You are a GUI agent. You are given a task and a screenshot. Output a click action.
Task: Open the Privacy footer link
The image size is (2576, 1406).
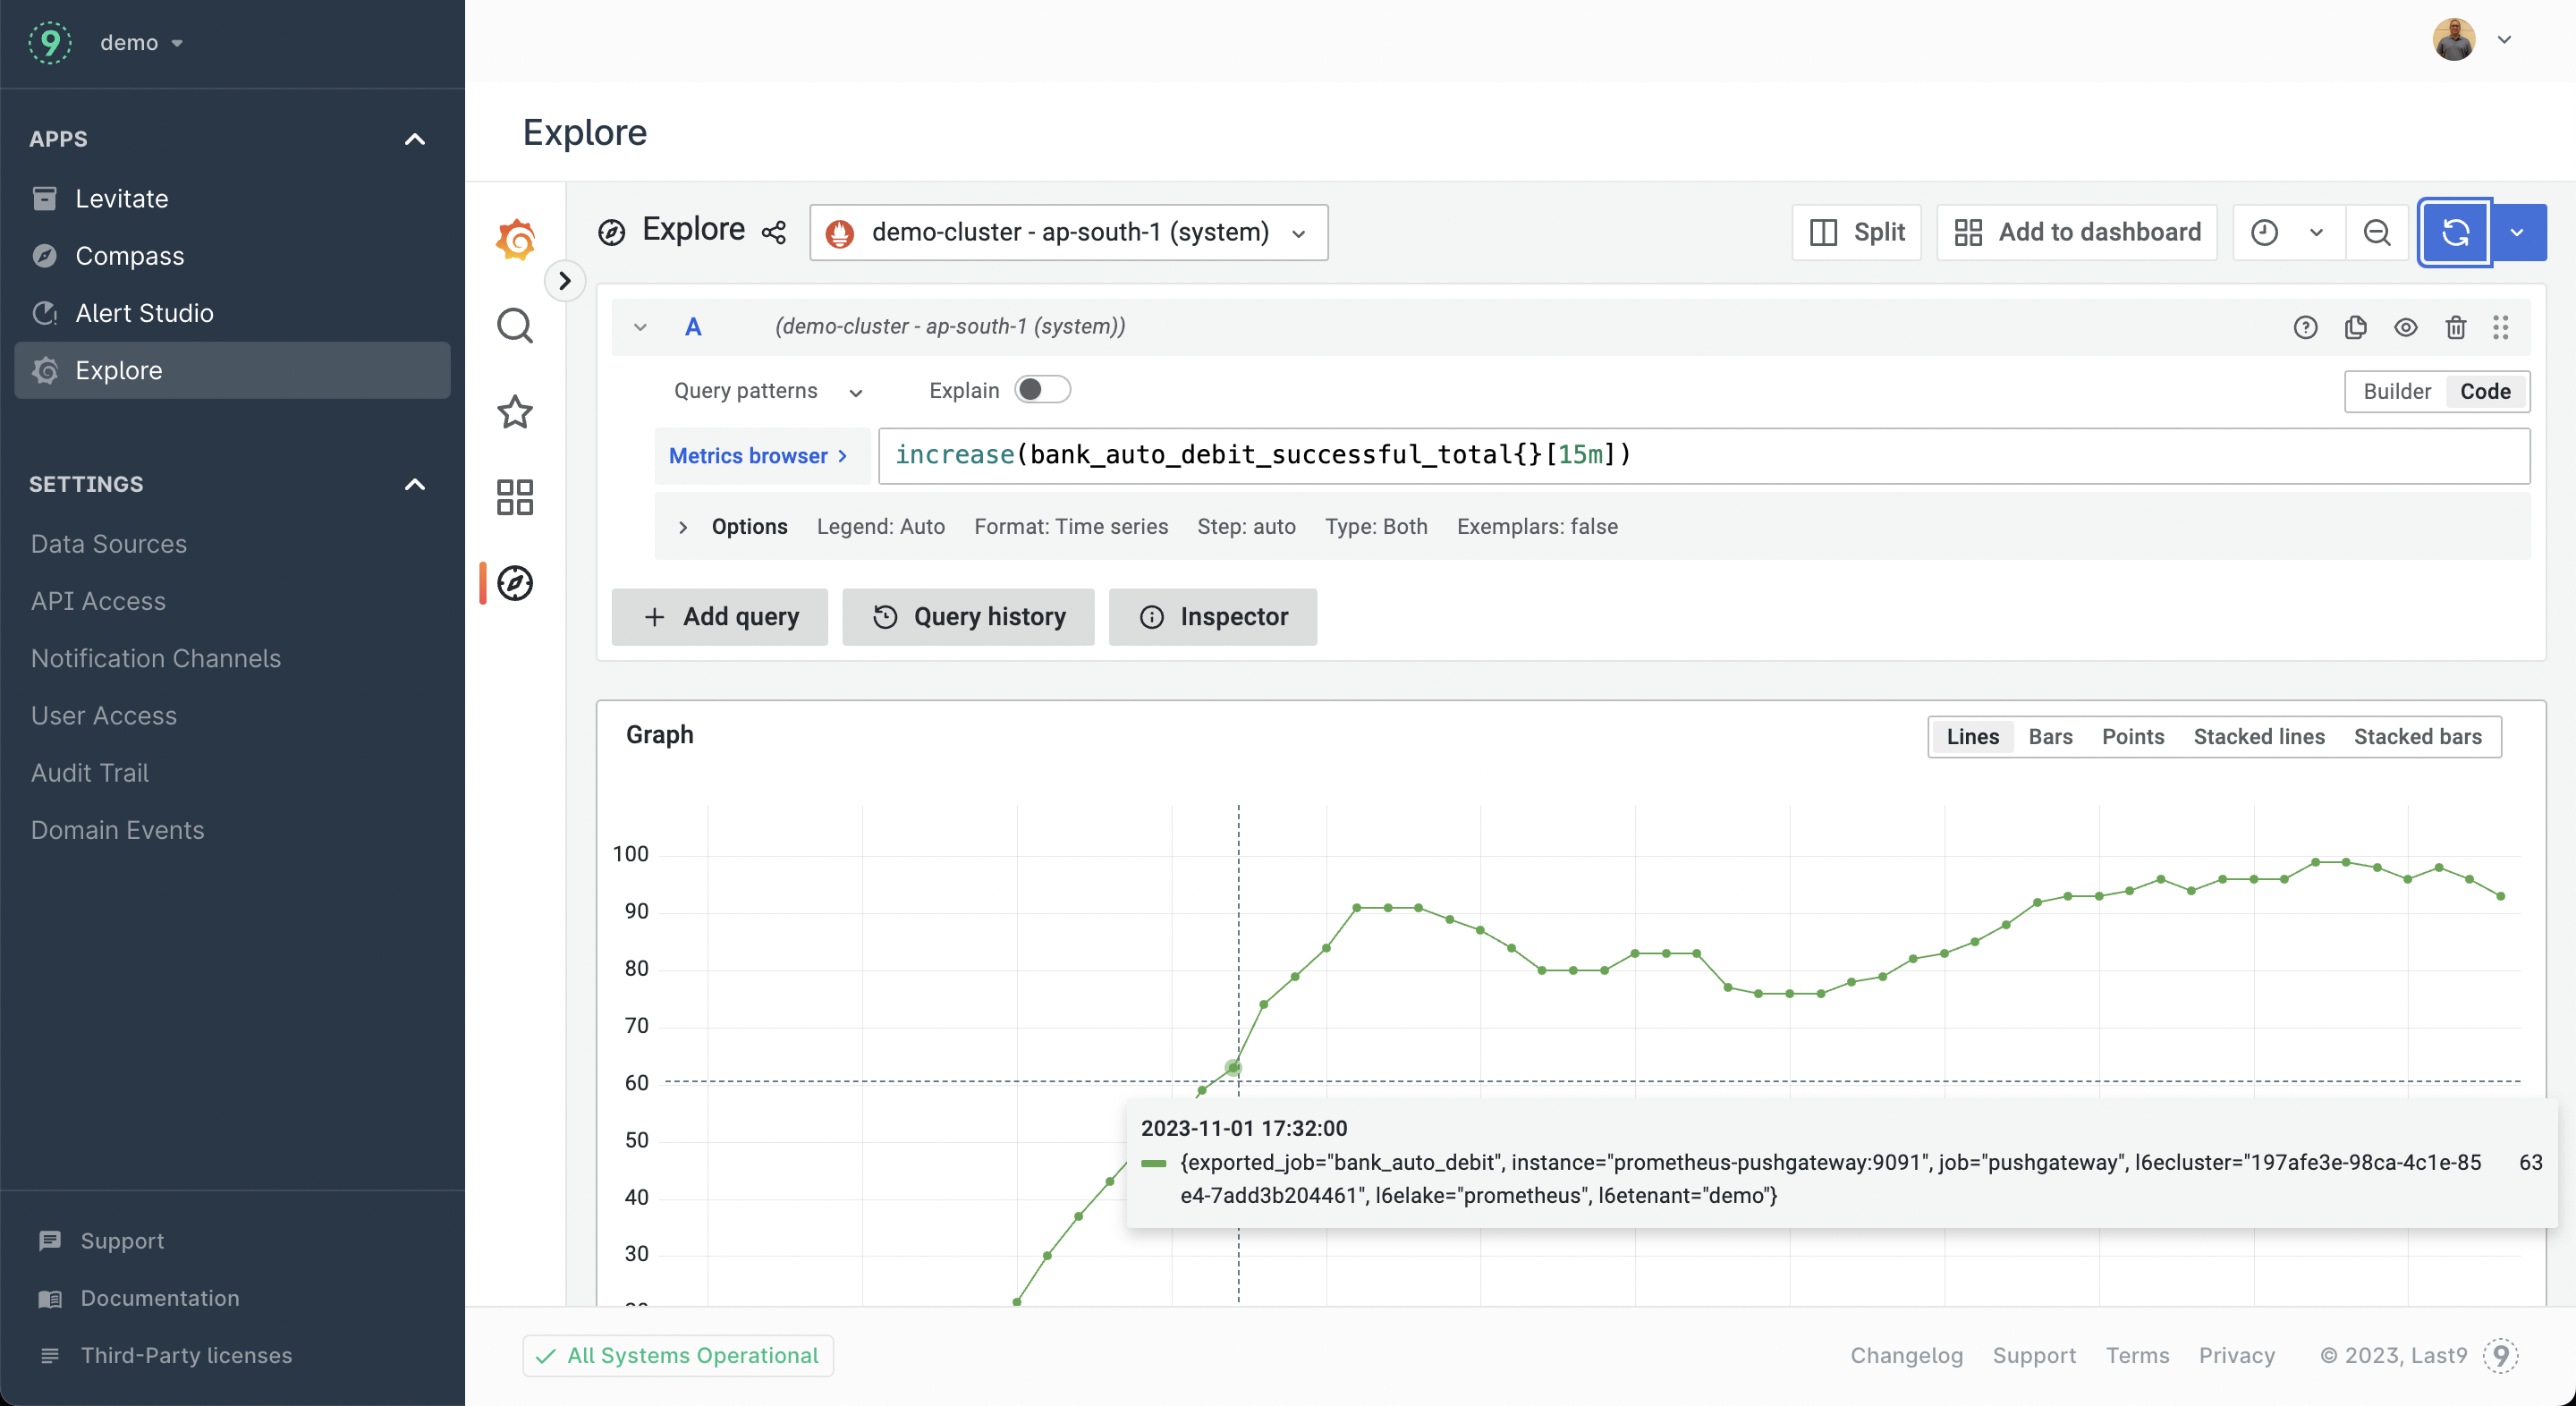2236,1354
